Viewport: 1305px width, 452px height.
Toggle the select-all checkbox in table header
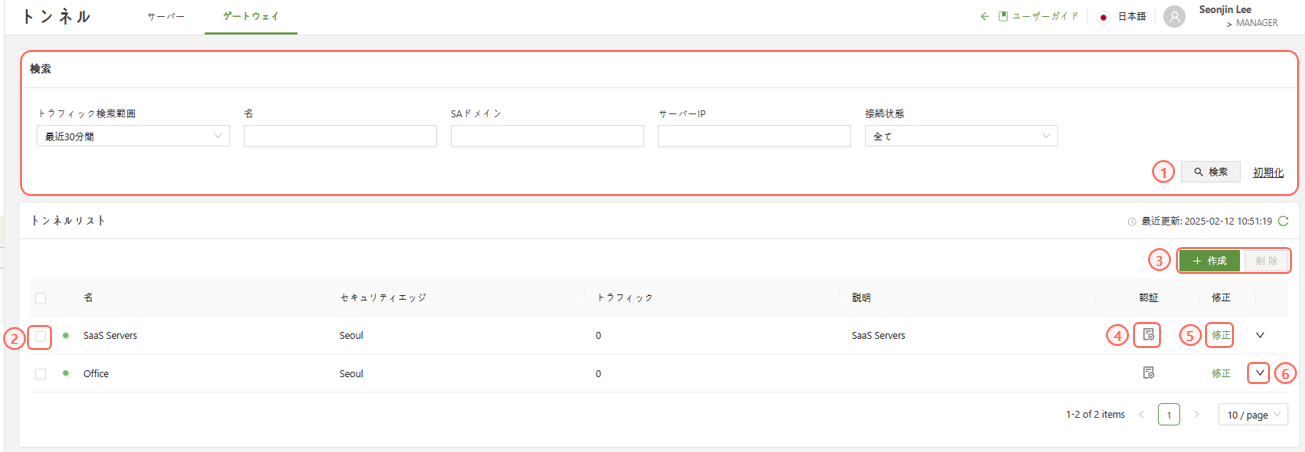click(x=41, y=298)
